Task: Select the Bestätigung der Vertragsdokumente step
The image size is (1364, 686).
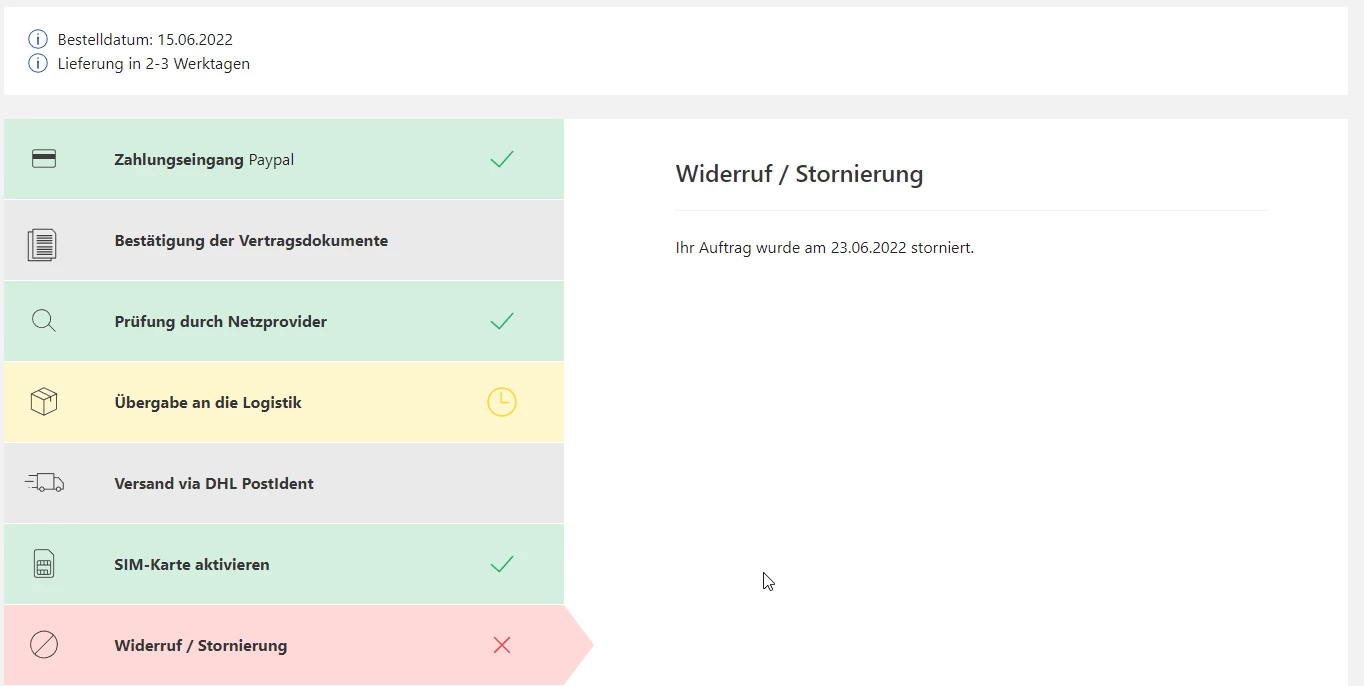Action: tap(251, 241)
